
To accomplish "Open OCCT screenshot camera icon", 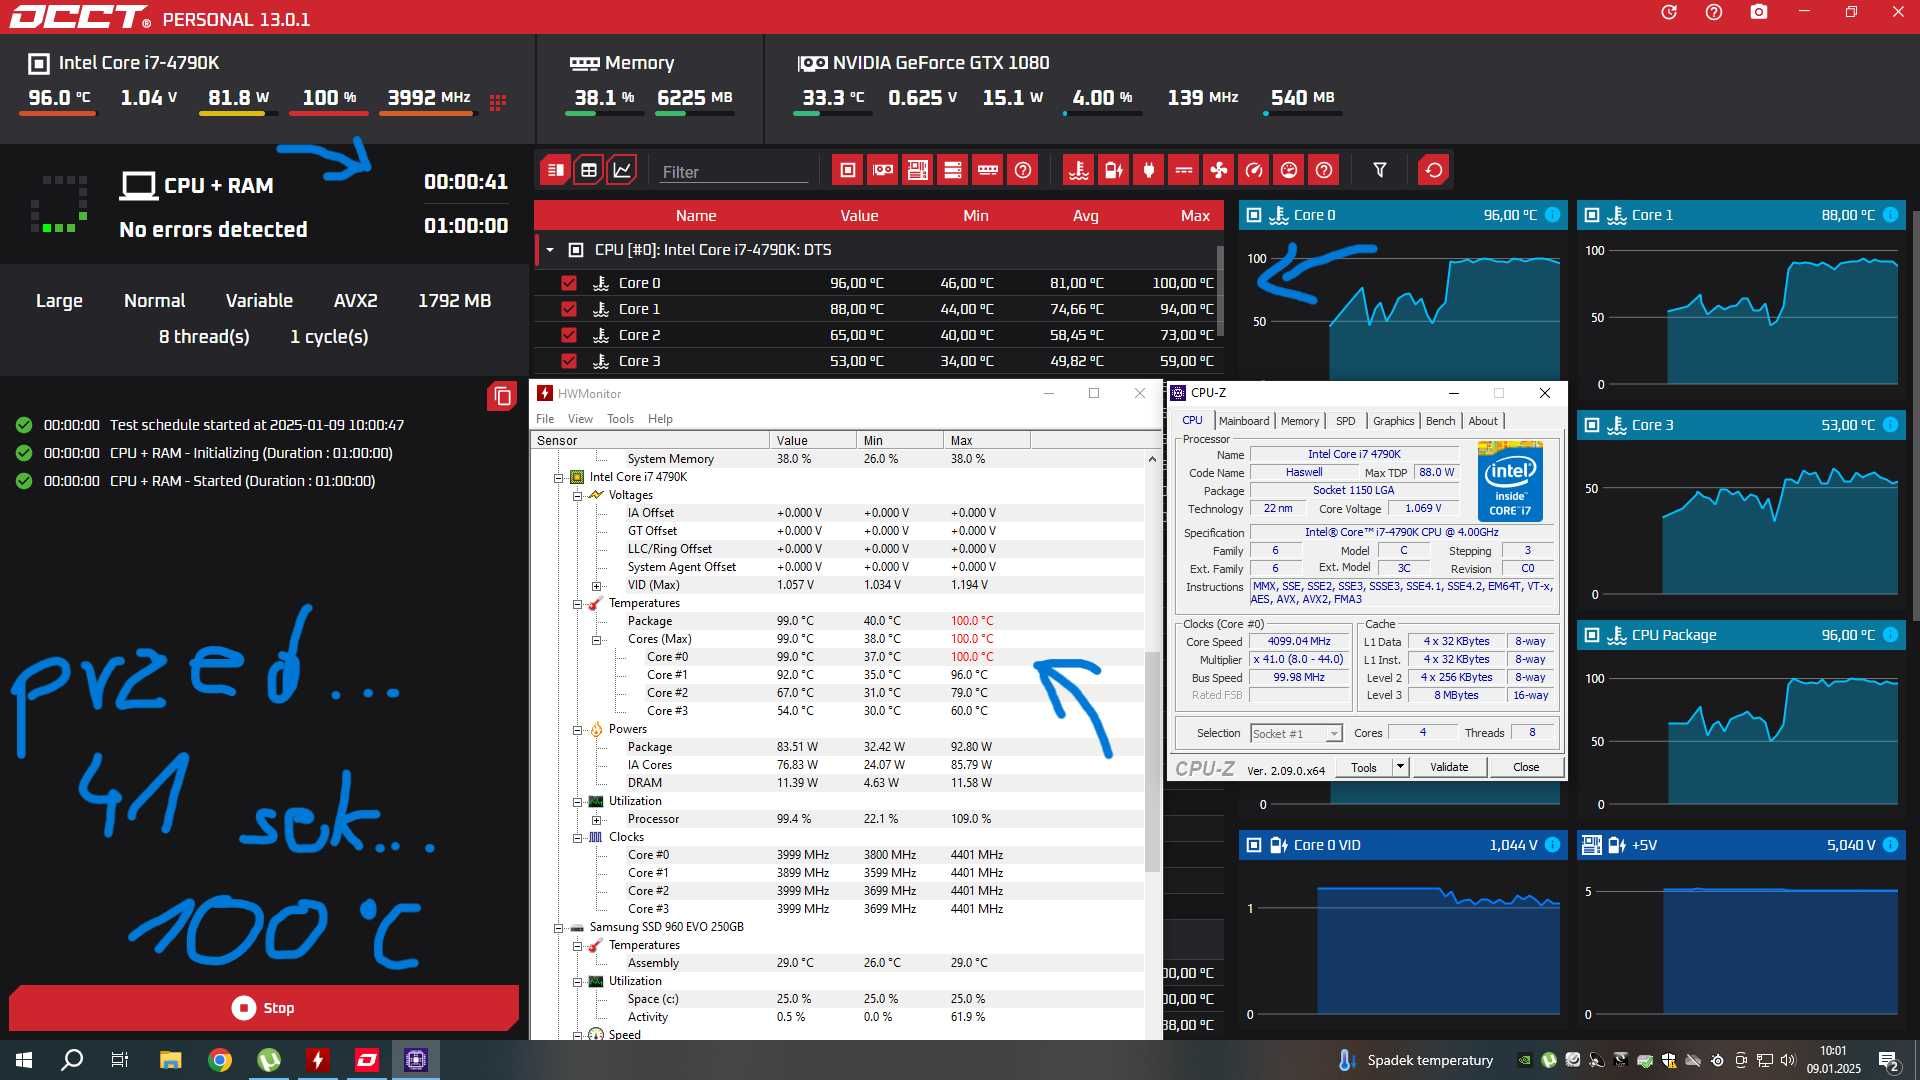I will (x=1759, y=12).
